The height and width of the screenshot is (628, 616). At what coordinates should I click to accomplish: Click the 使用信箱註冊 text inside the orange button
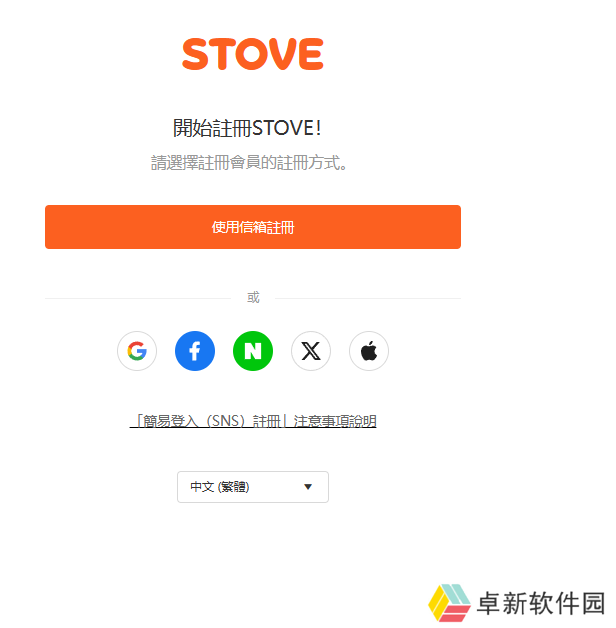(x=253, y=227)
